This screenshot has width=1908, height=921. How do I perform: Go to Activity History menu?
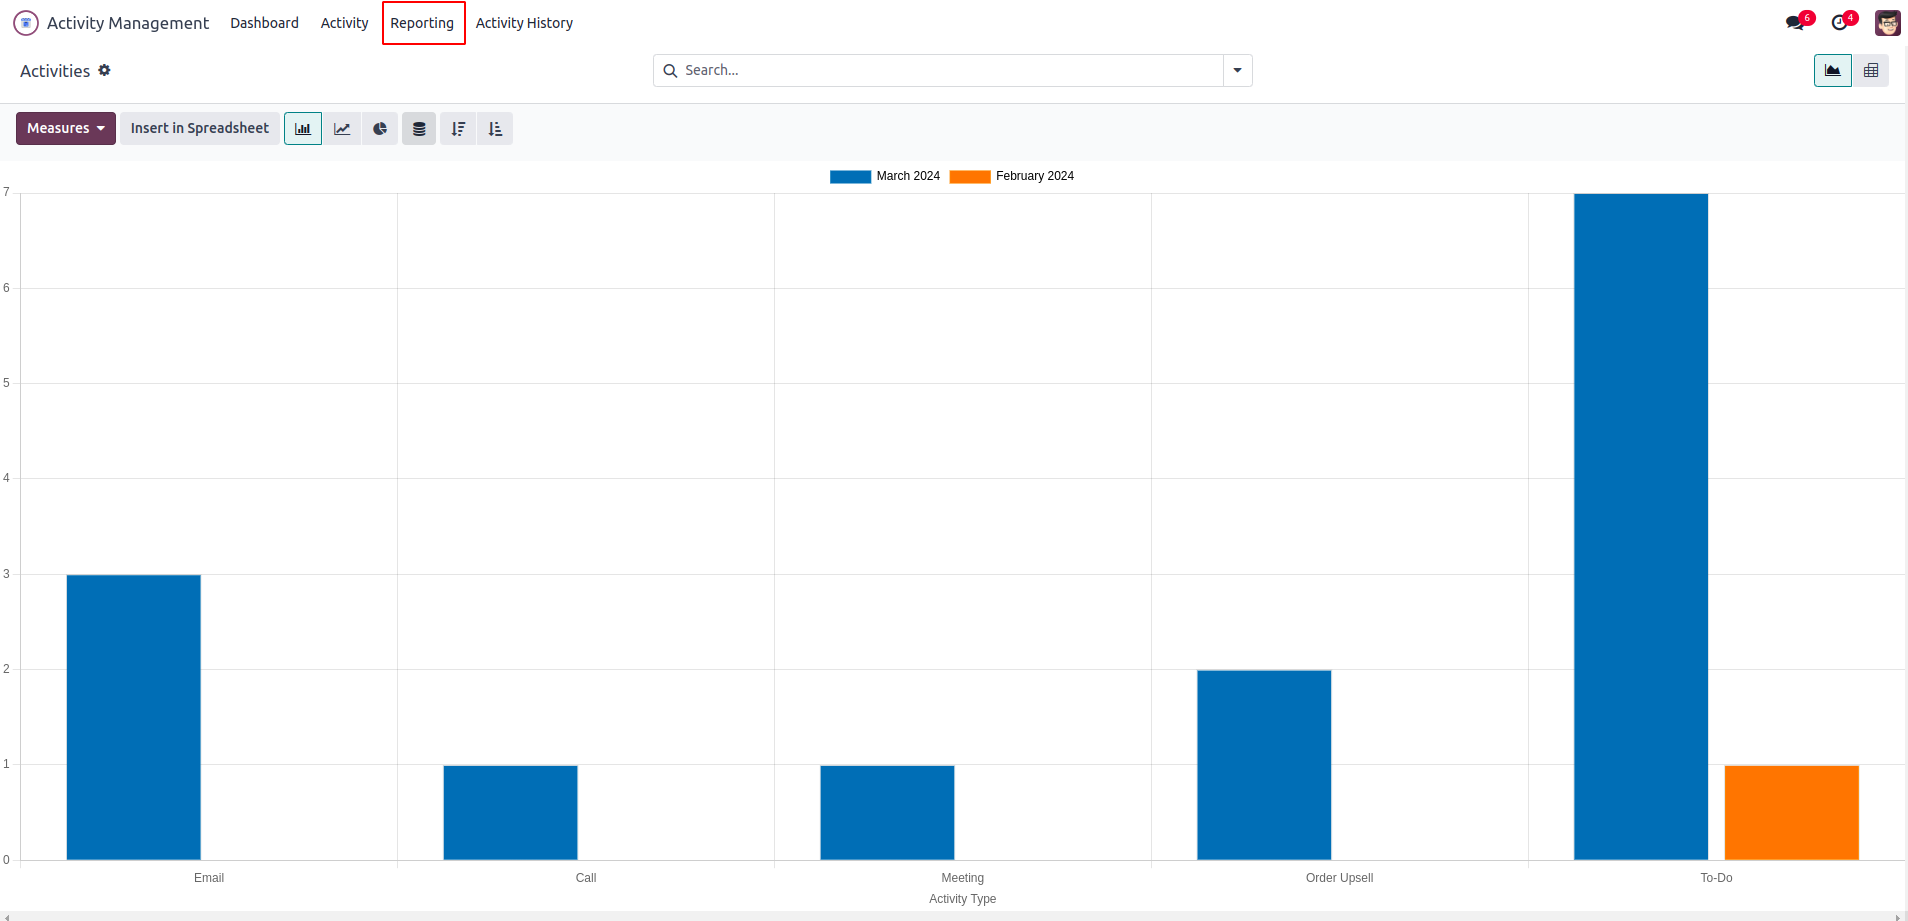tap(524, 23)
